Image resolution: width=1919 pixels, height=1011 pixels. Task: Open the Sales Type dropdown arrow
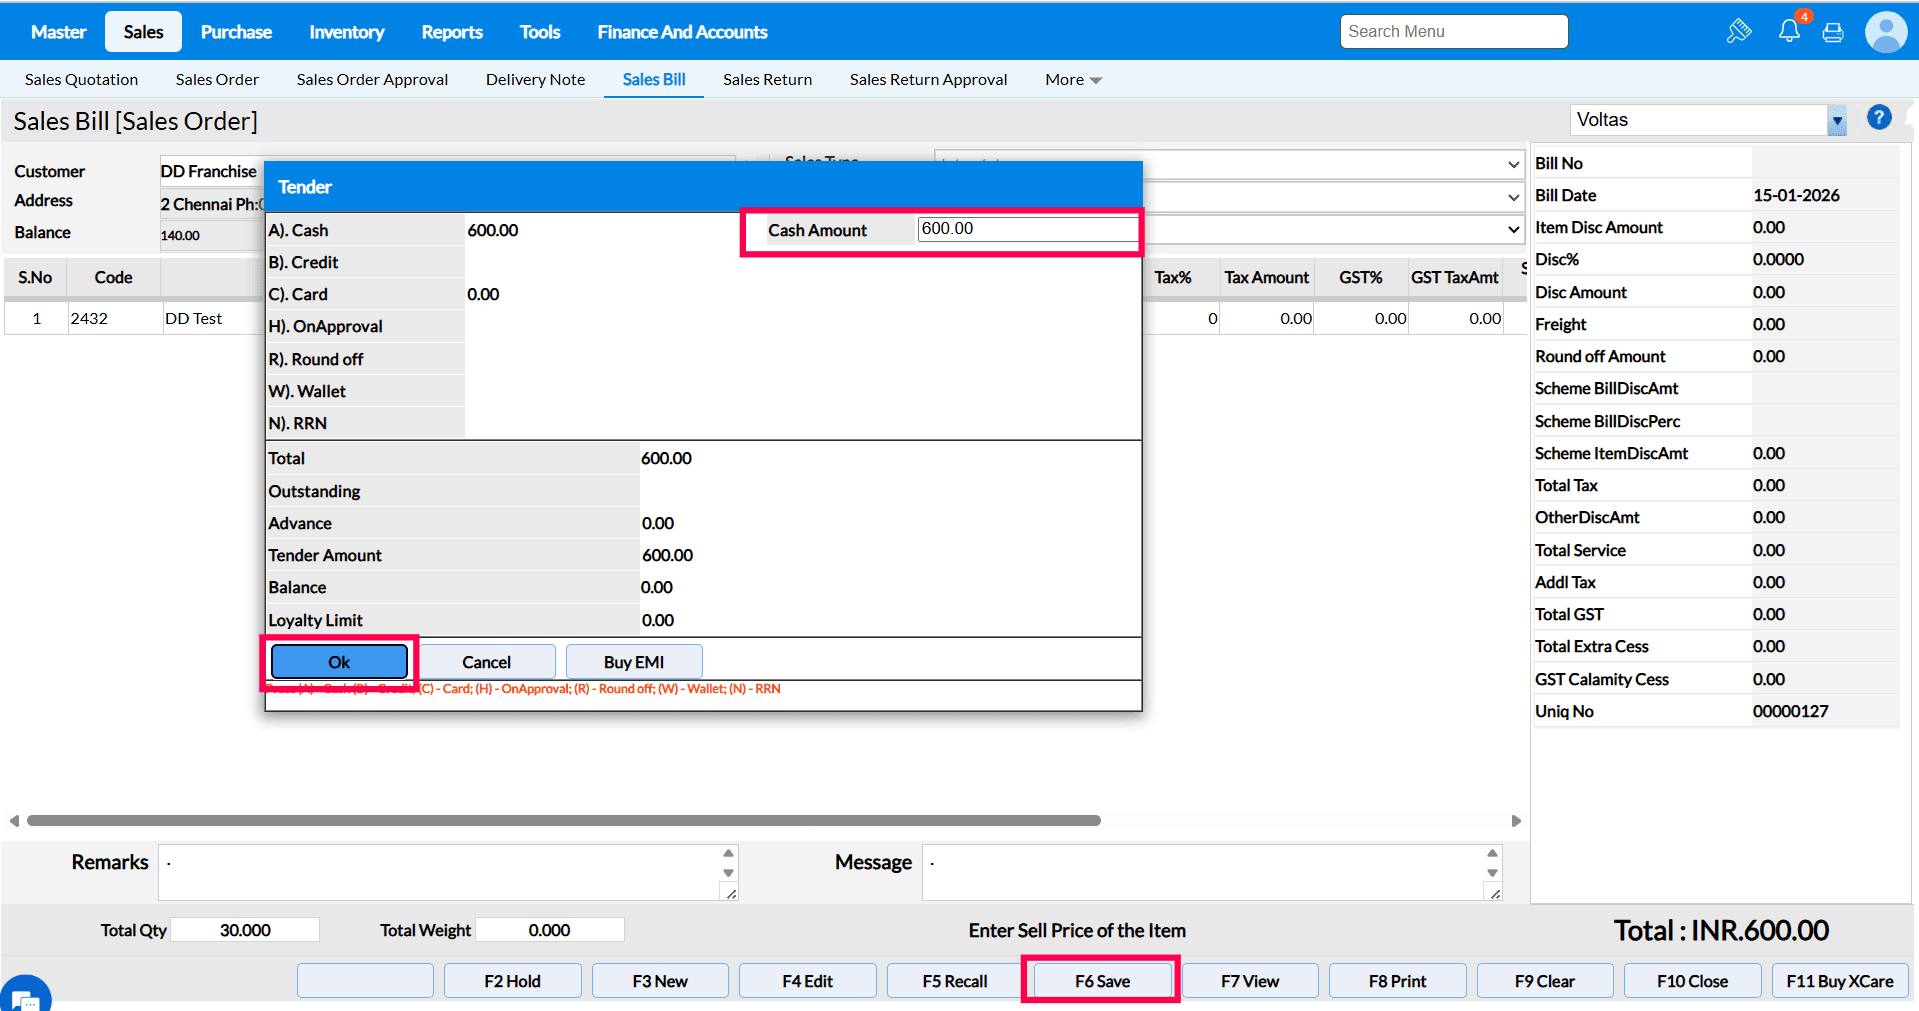coord(1513,164)
